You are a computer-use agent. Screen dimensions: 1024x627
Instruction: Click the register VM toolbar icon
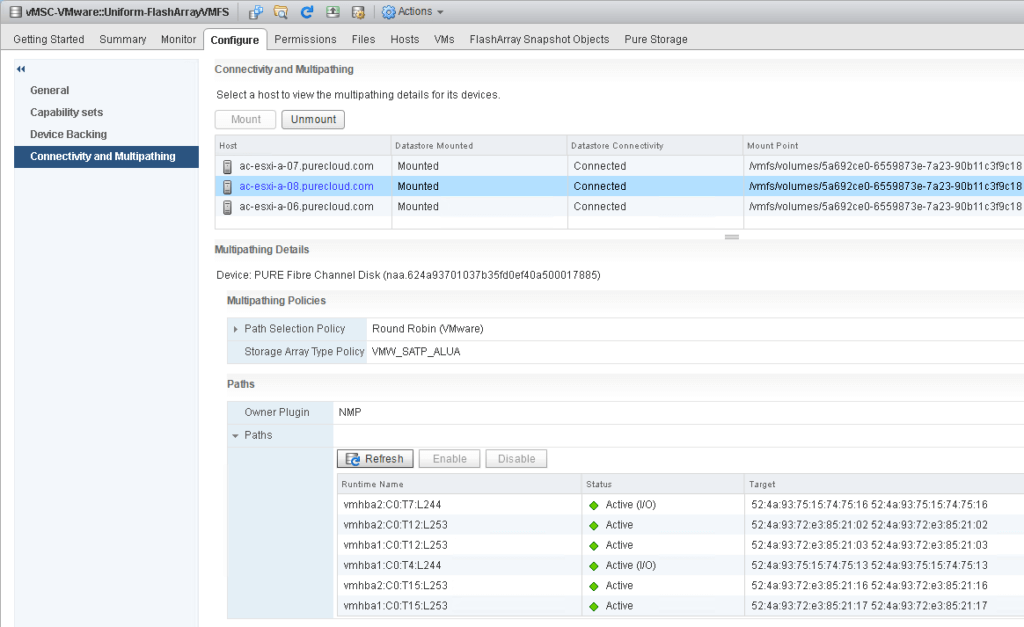pyautogui.click(x=256, y=12)
